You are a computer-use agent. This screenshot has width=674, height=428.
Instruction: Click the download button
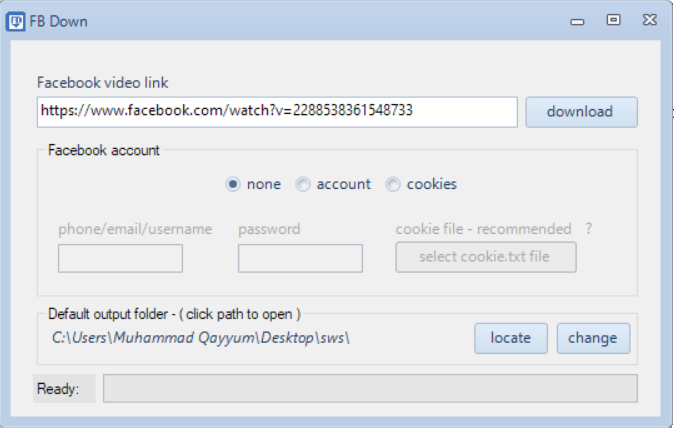click(581, 112)
